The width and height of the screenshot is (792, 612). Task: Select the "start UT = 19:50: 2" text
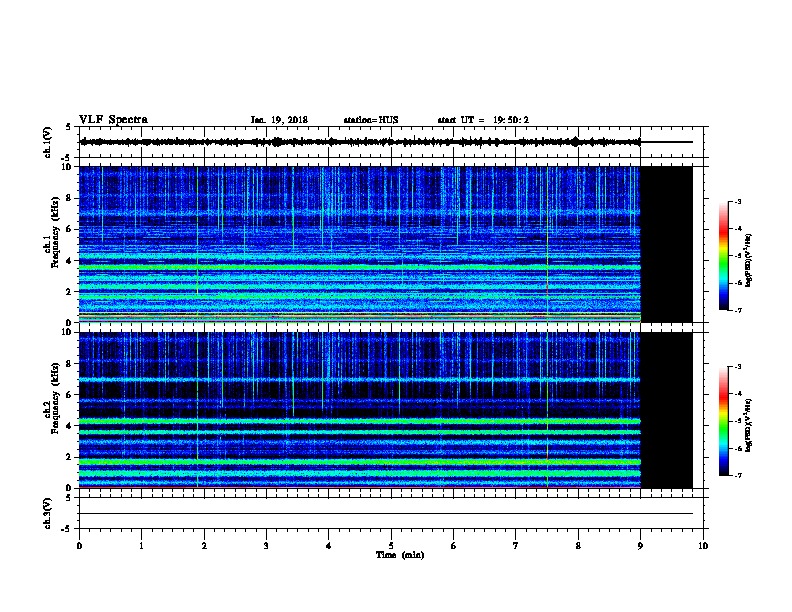click(483, 120)
